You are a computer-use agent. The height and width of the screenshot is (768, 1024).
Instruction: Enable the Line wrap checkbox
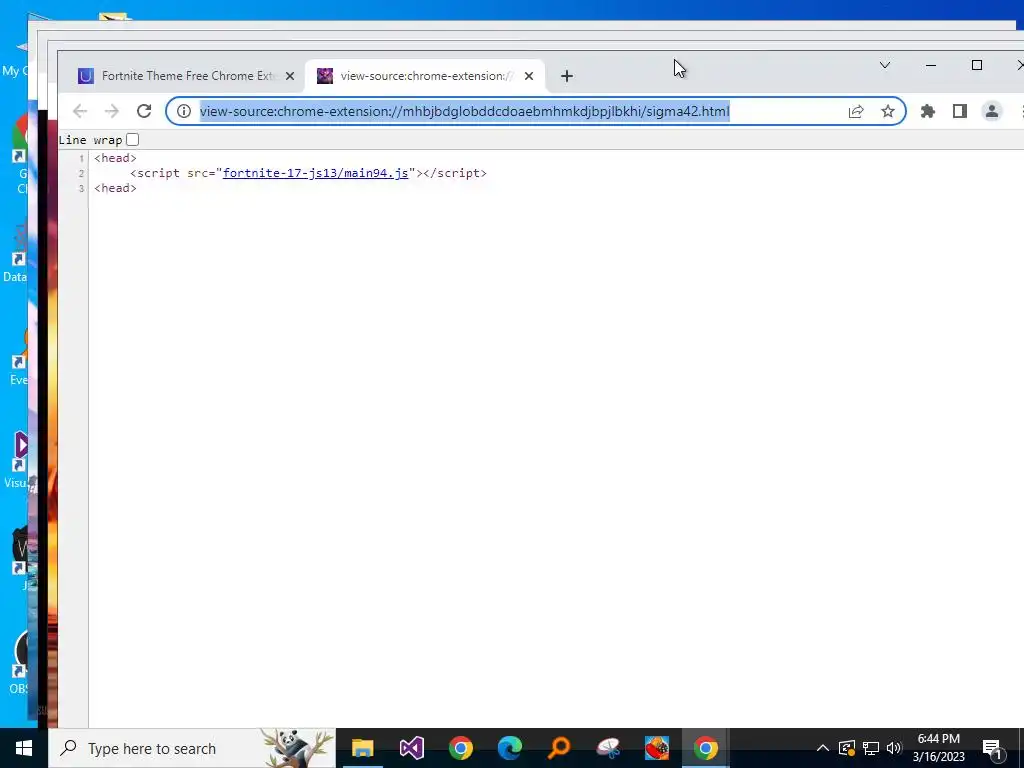[x=133, y=140]
